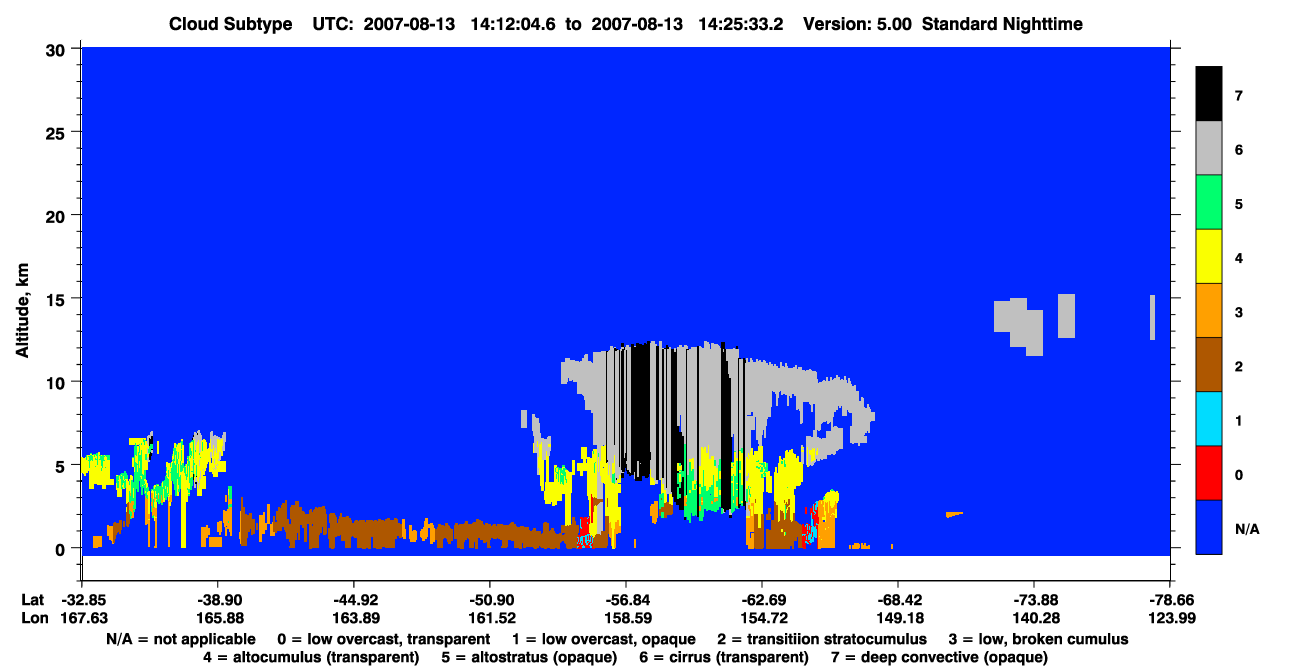The image size is (1300, 667).
Task: Click the altitude tick label 30
Action: tap(58, 49)
